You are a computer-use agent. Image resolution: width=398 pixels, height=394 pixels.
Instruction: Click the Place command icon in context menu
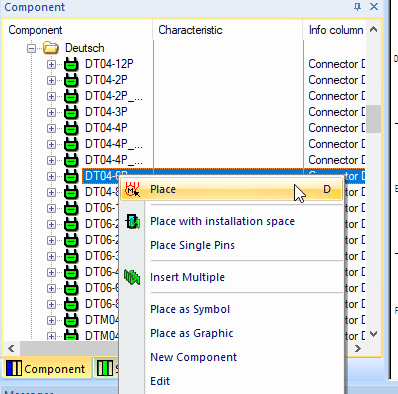(132, 189)
